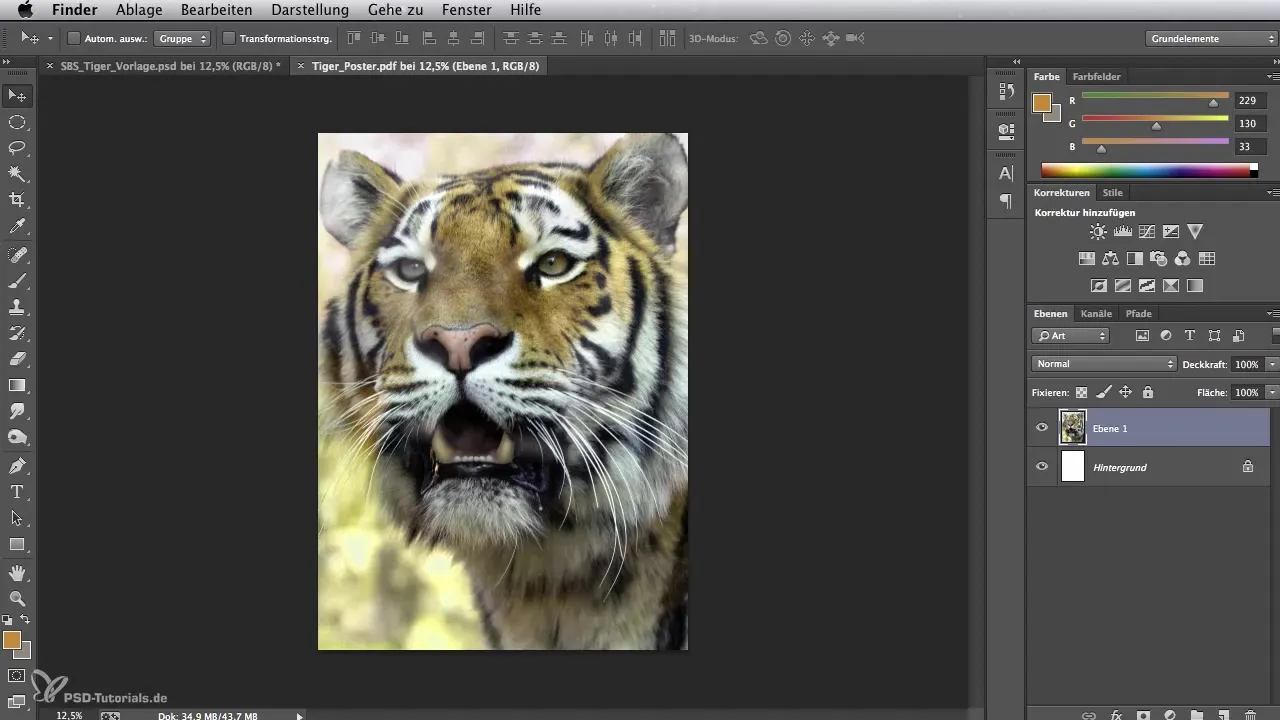
Task: Toggle lock layer position
Action: [x=1125, y=393]
